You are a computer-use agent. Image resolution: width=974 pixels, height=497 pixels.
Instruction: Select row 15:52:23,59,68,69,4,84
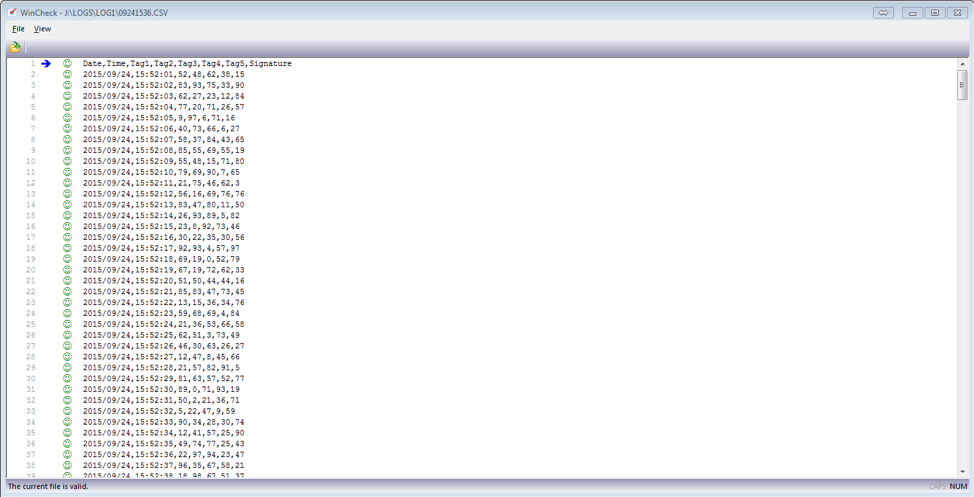(x=161, y=313)
